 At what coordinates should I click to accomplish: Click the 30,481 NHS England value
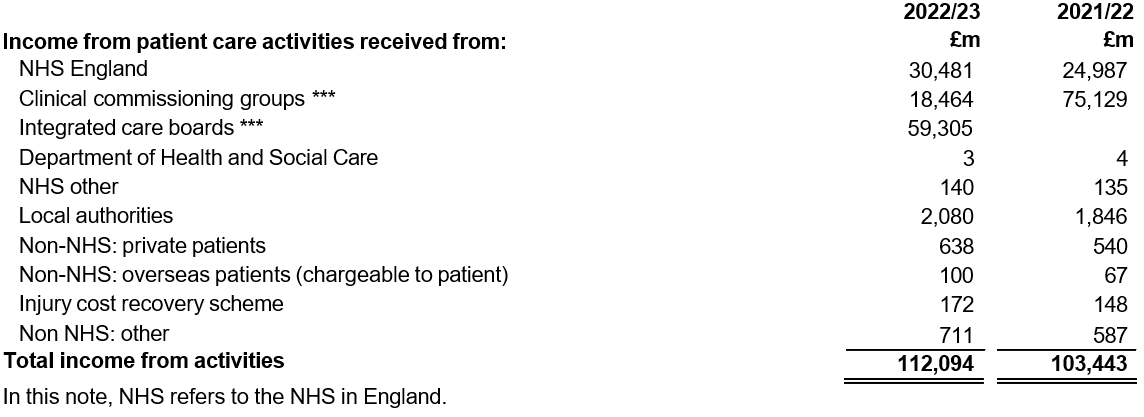pos(941,70)
